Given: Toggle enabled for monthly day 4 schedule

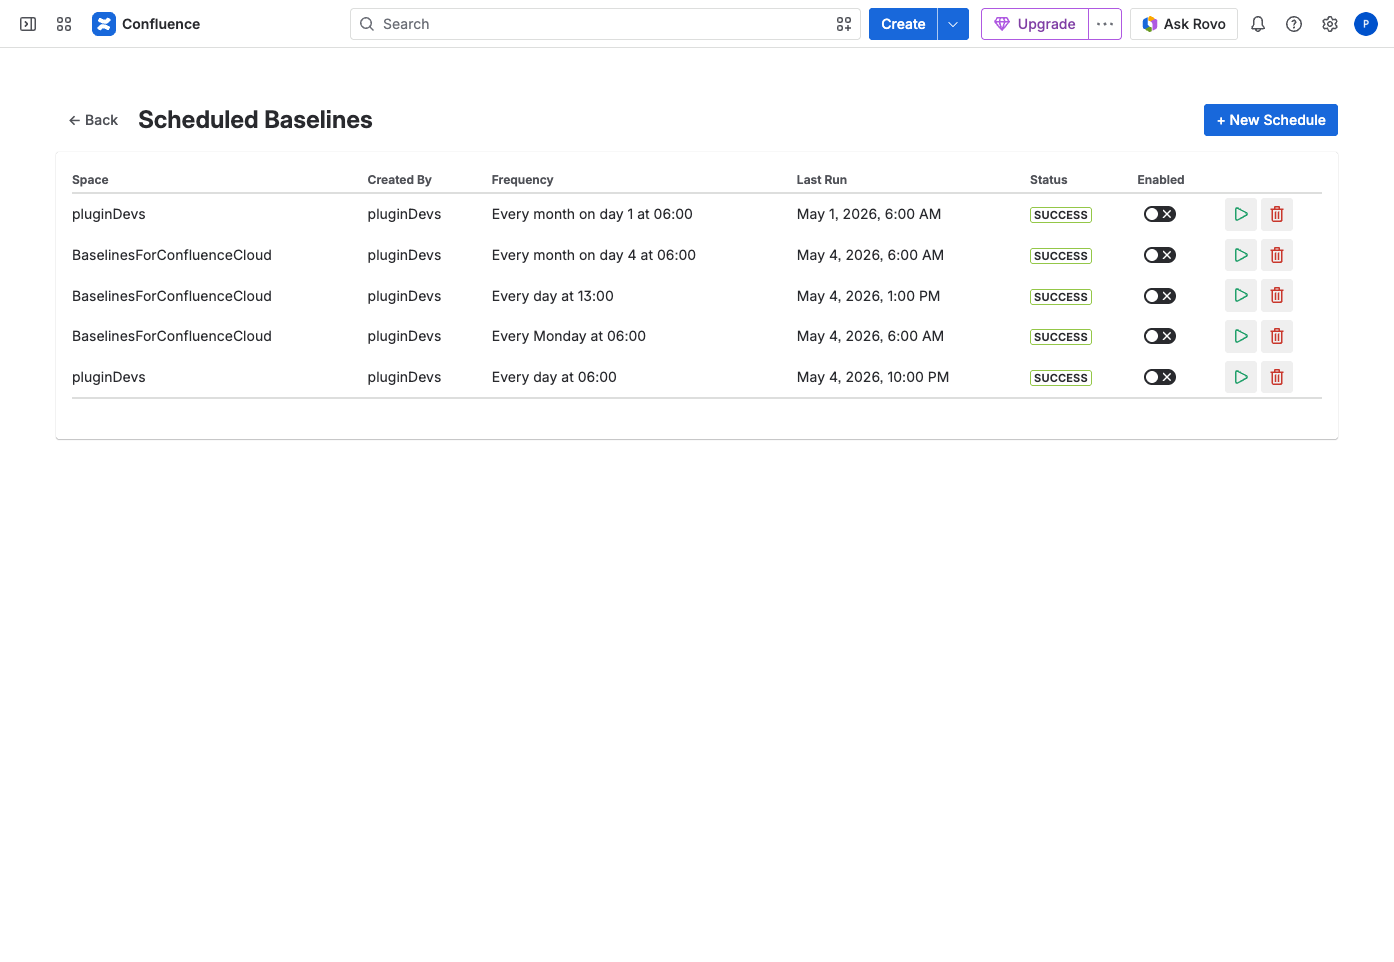Looking at the screenshot, I should pyautogui.click(x=1160, y=255).
